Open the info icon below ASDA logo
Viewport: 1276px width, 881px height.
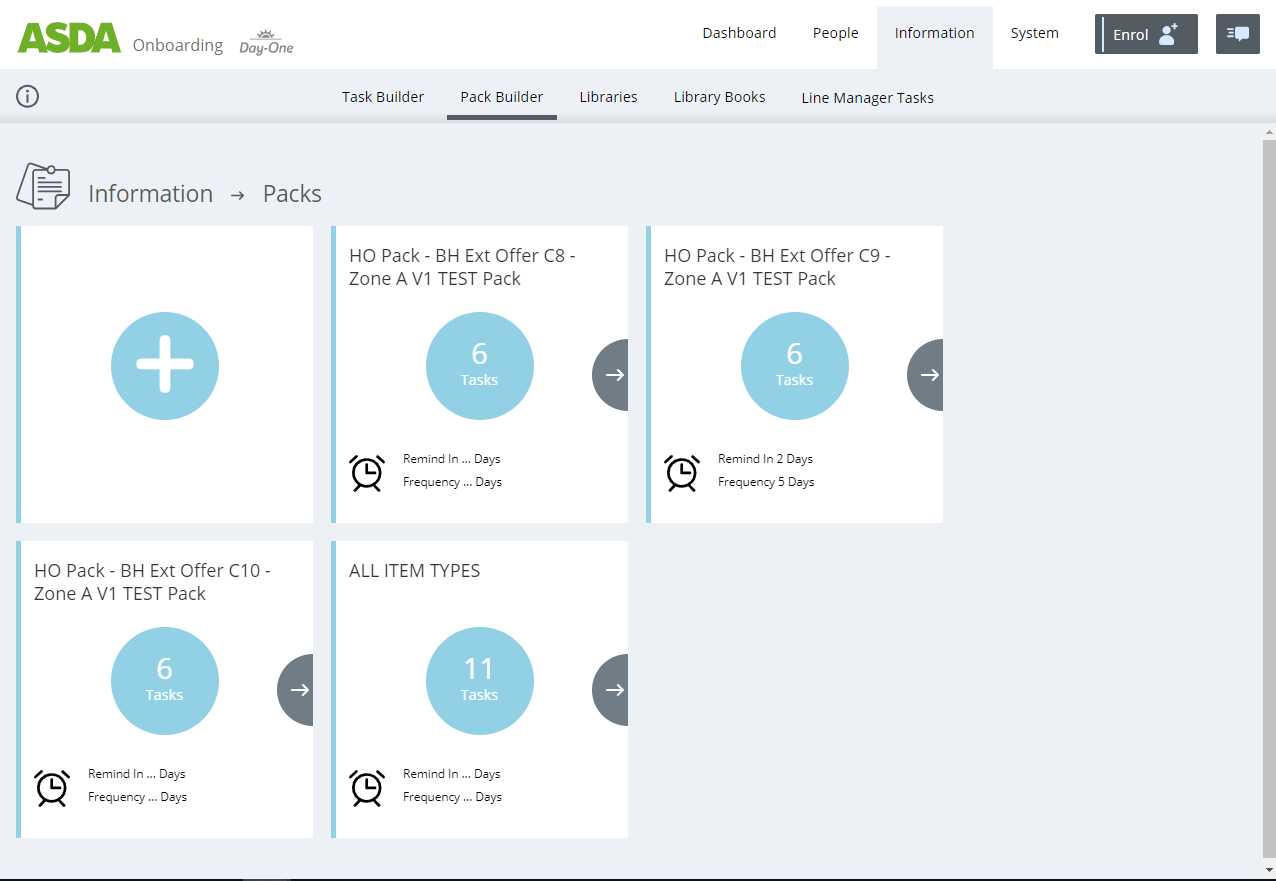click(28, 96)
